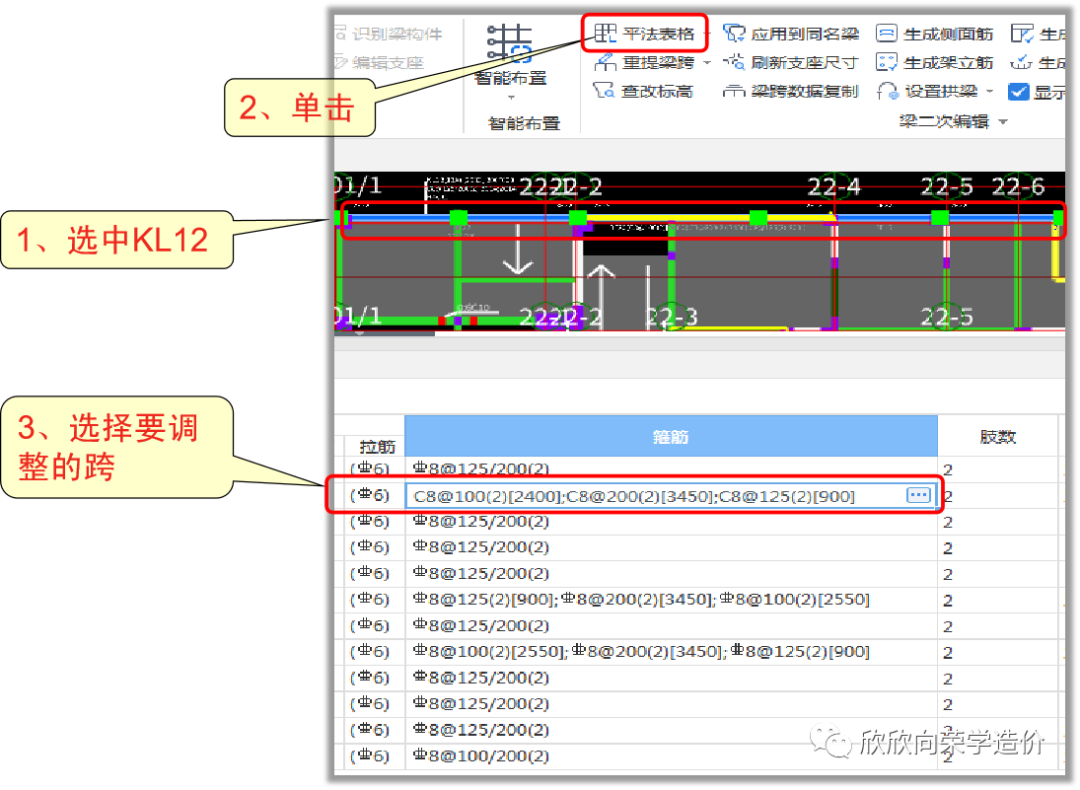Open the 平法表格 tool
The height and width of the screenshot is (790, 1080).
pyautogui.click(x=644, y=33)
